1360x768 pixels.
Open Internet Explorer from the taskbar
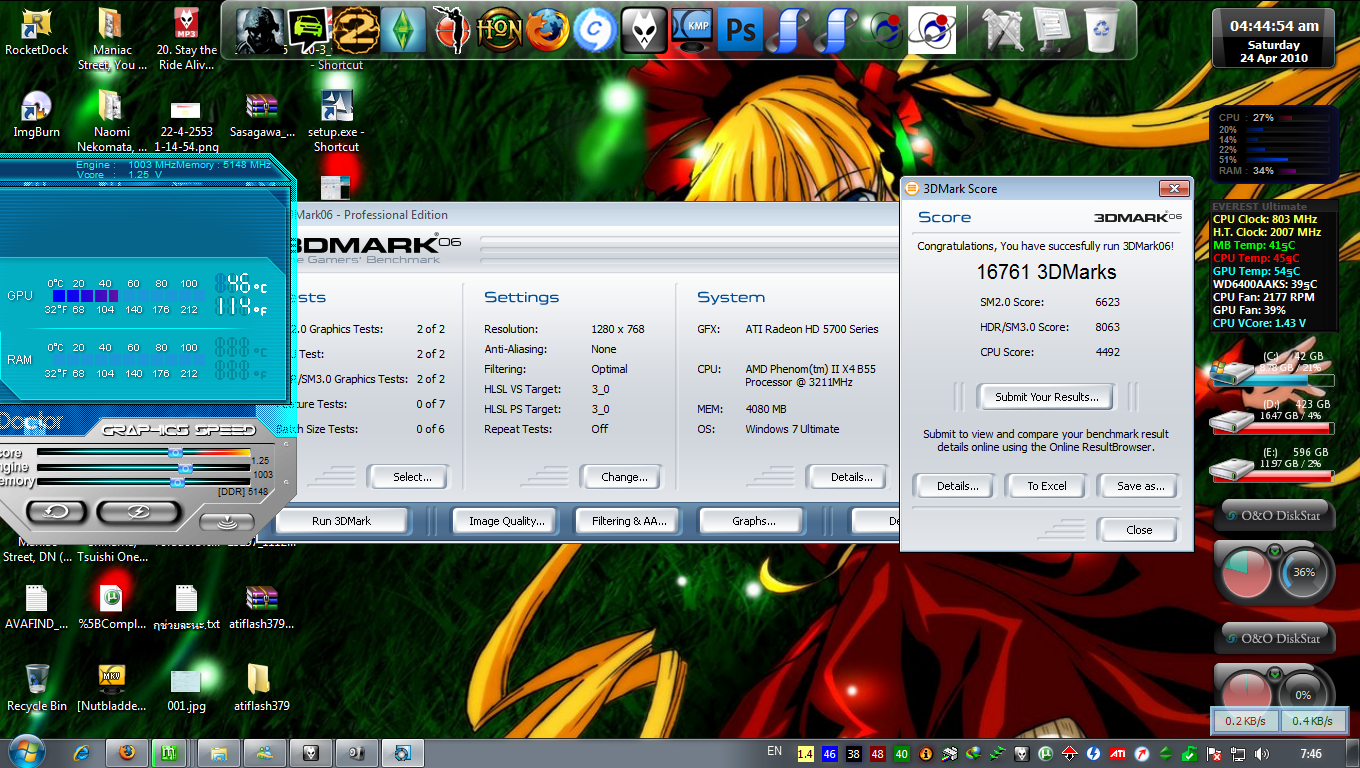tap(83, 753)
